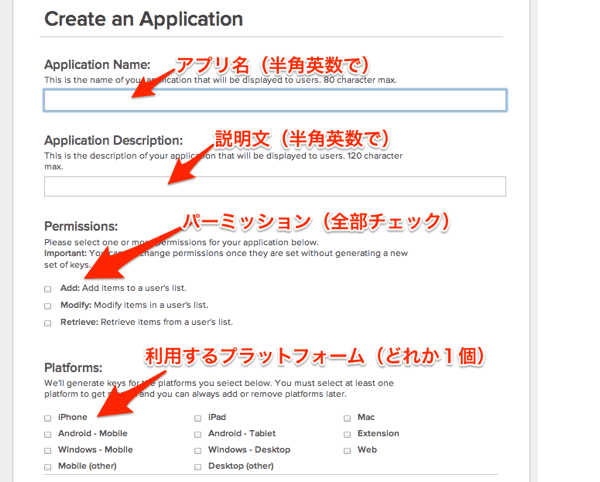This screenshot has width=600, height=482.
Task: Click the Permissions section heading
Action: 81,227
